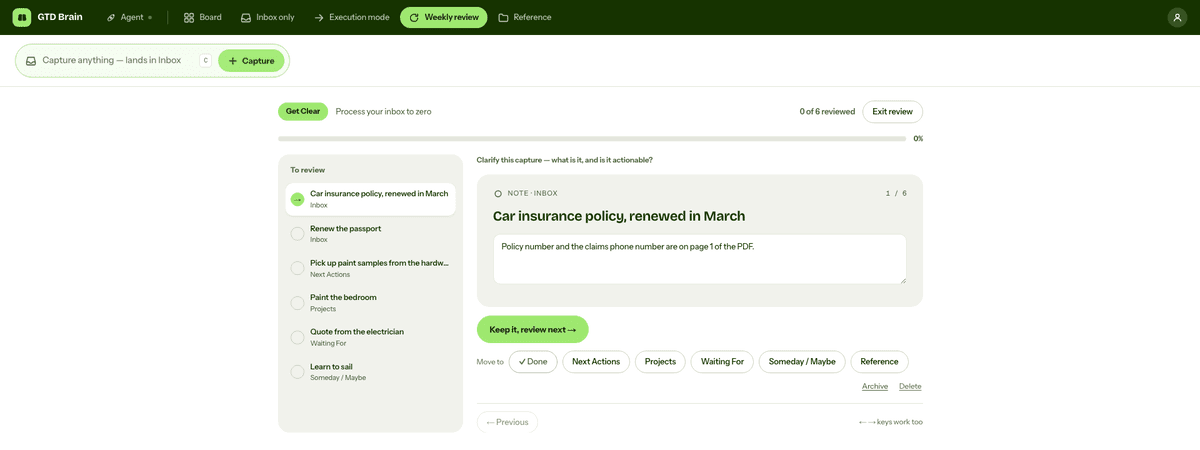The height and width of the screenshot is (450, 1200).
Task: Click the NOTE · INBOX label
Action: [x=533, y=193]
